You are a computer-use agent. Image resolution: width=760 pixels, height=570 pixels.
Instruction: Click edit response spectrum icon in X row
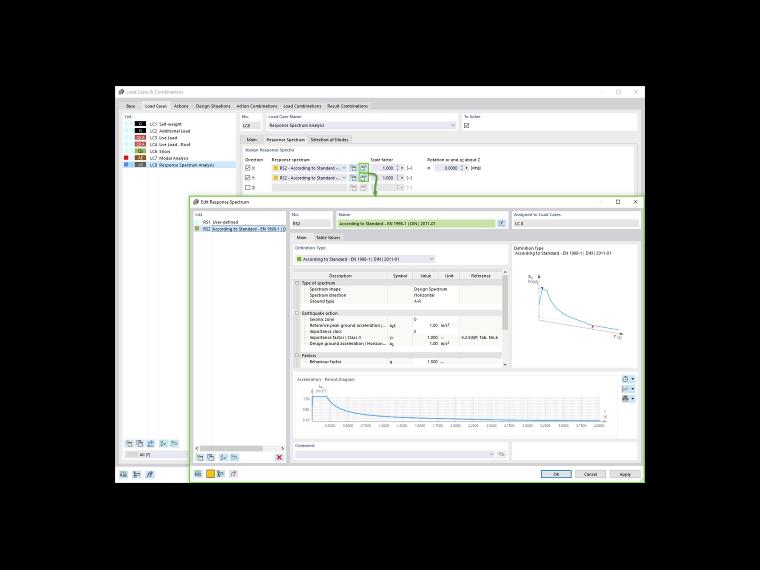[x=364, y=168]
